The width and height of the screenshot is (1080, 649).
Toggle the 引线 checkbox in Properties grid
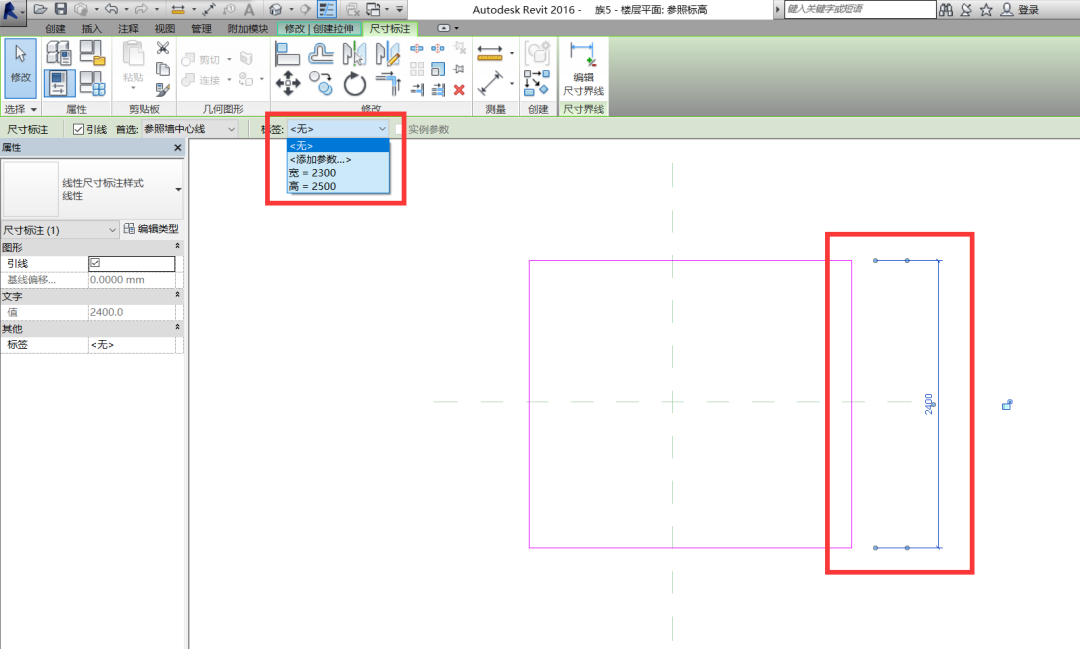coord(95,263)
